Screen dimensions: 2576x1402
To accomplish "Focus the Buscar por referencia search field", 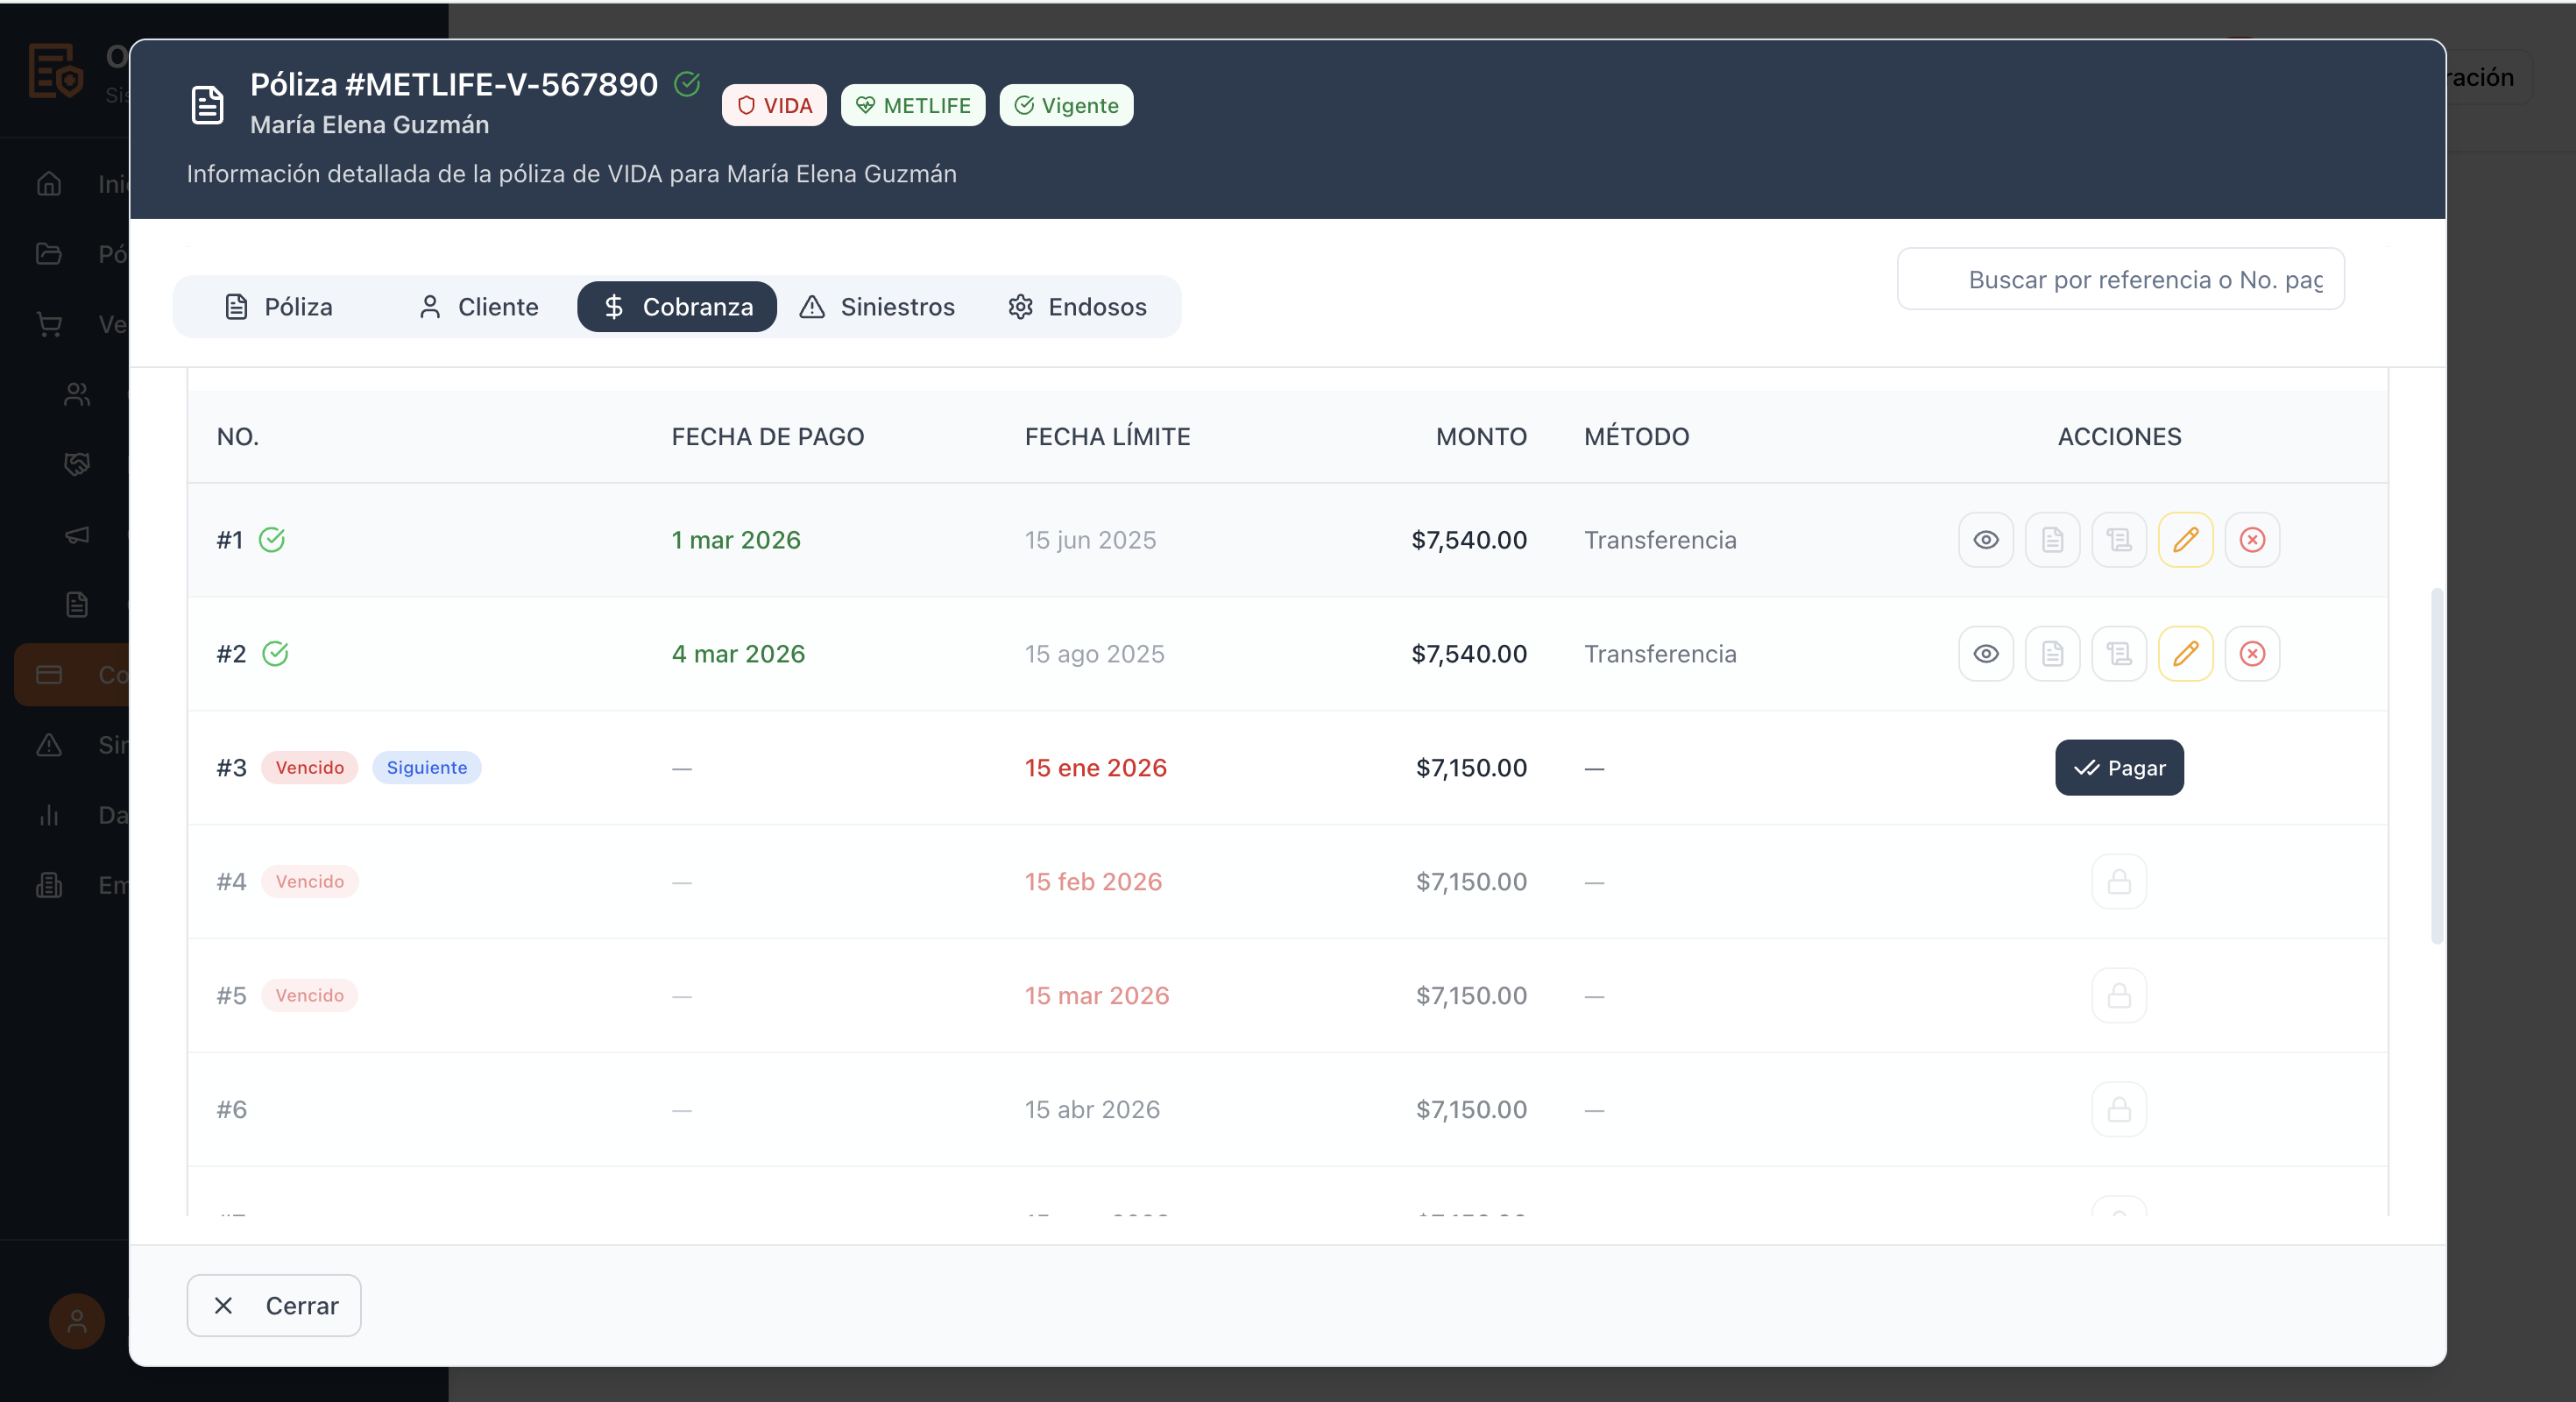I will (x=2120, y=279).
